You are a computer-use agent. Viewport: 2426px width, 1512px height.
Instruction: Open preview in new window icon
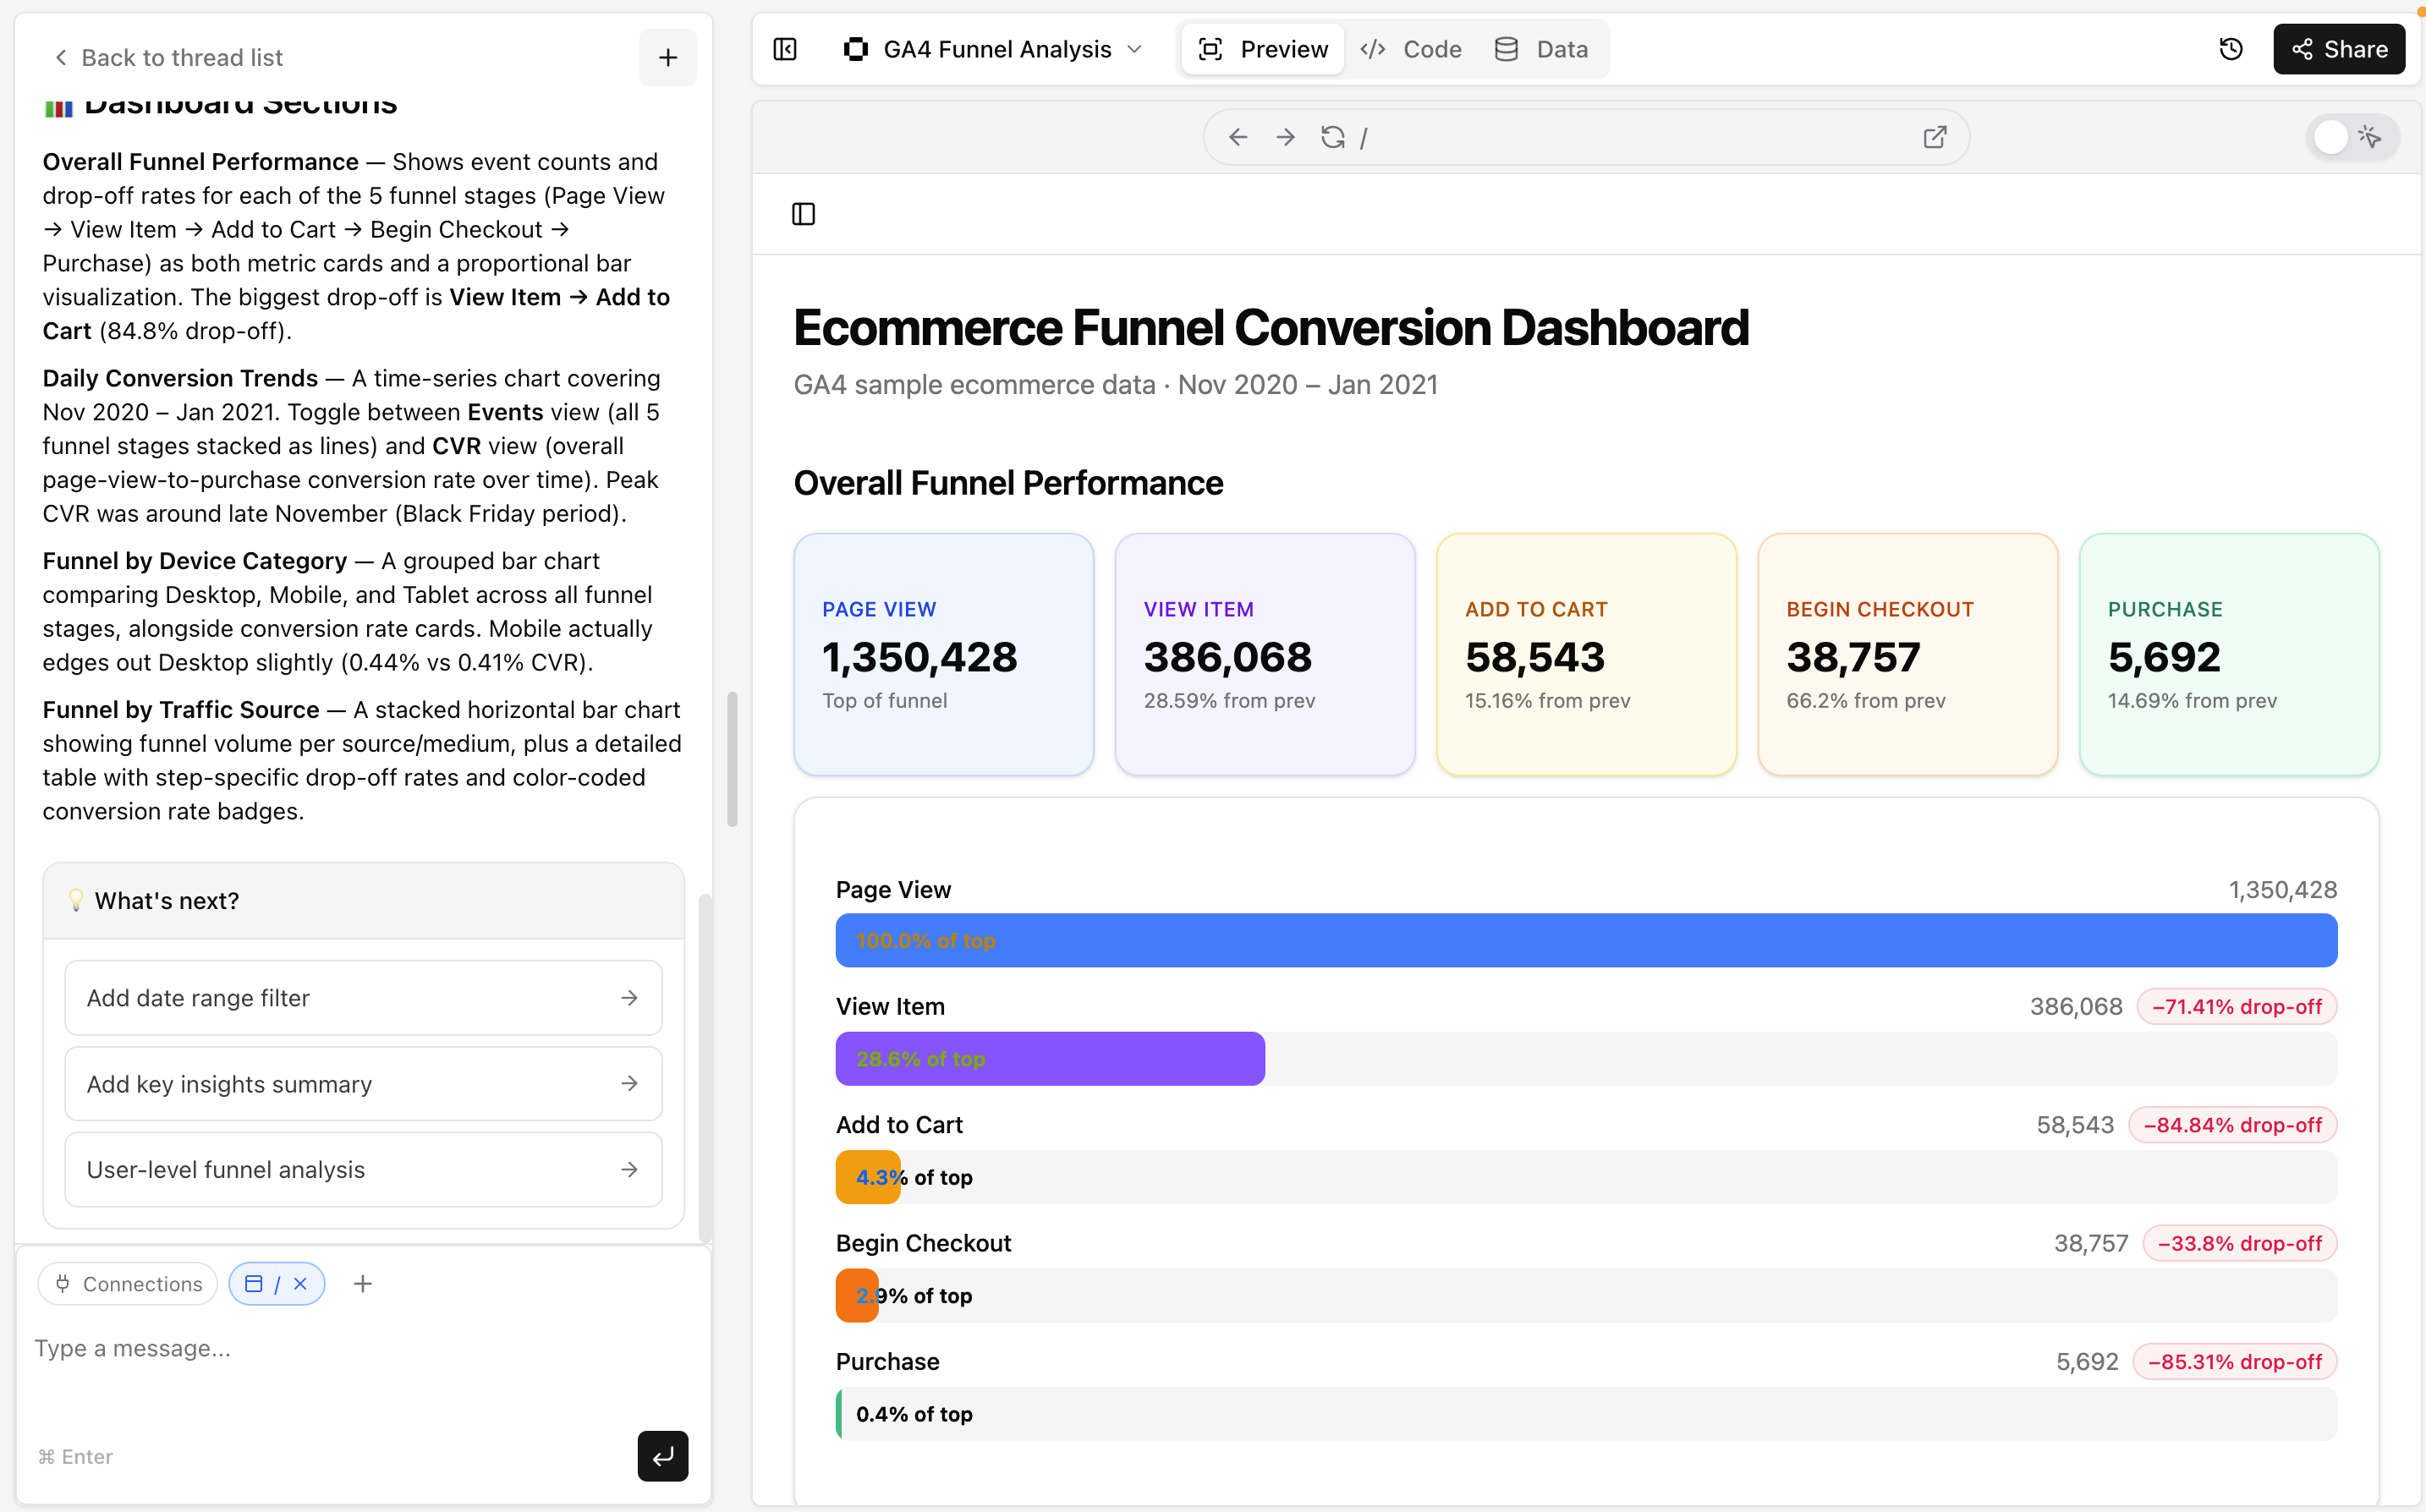(x=1934, y=137)
